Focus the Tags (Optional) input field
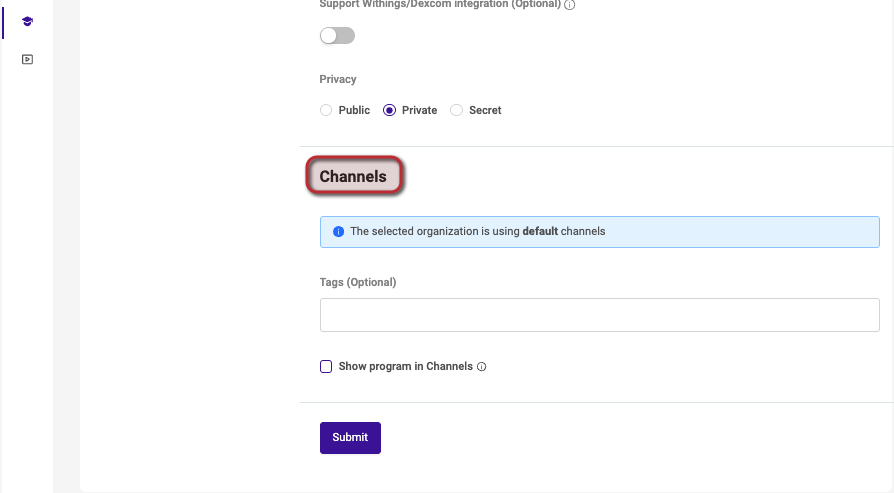 599,315
